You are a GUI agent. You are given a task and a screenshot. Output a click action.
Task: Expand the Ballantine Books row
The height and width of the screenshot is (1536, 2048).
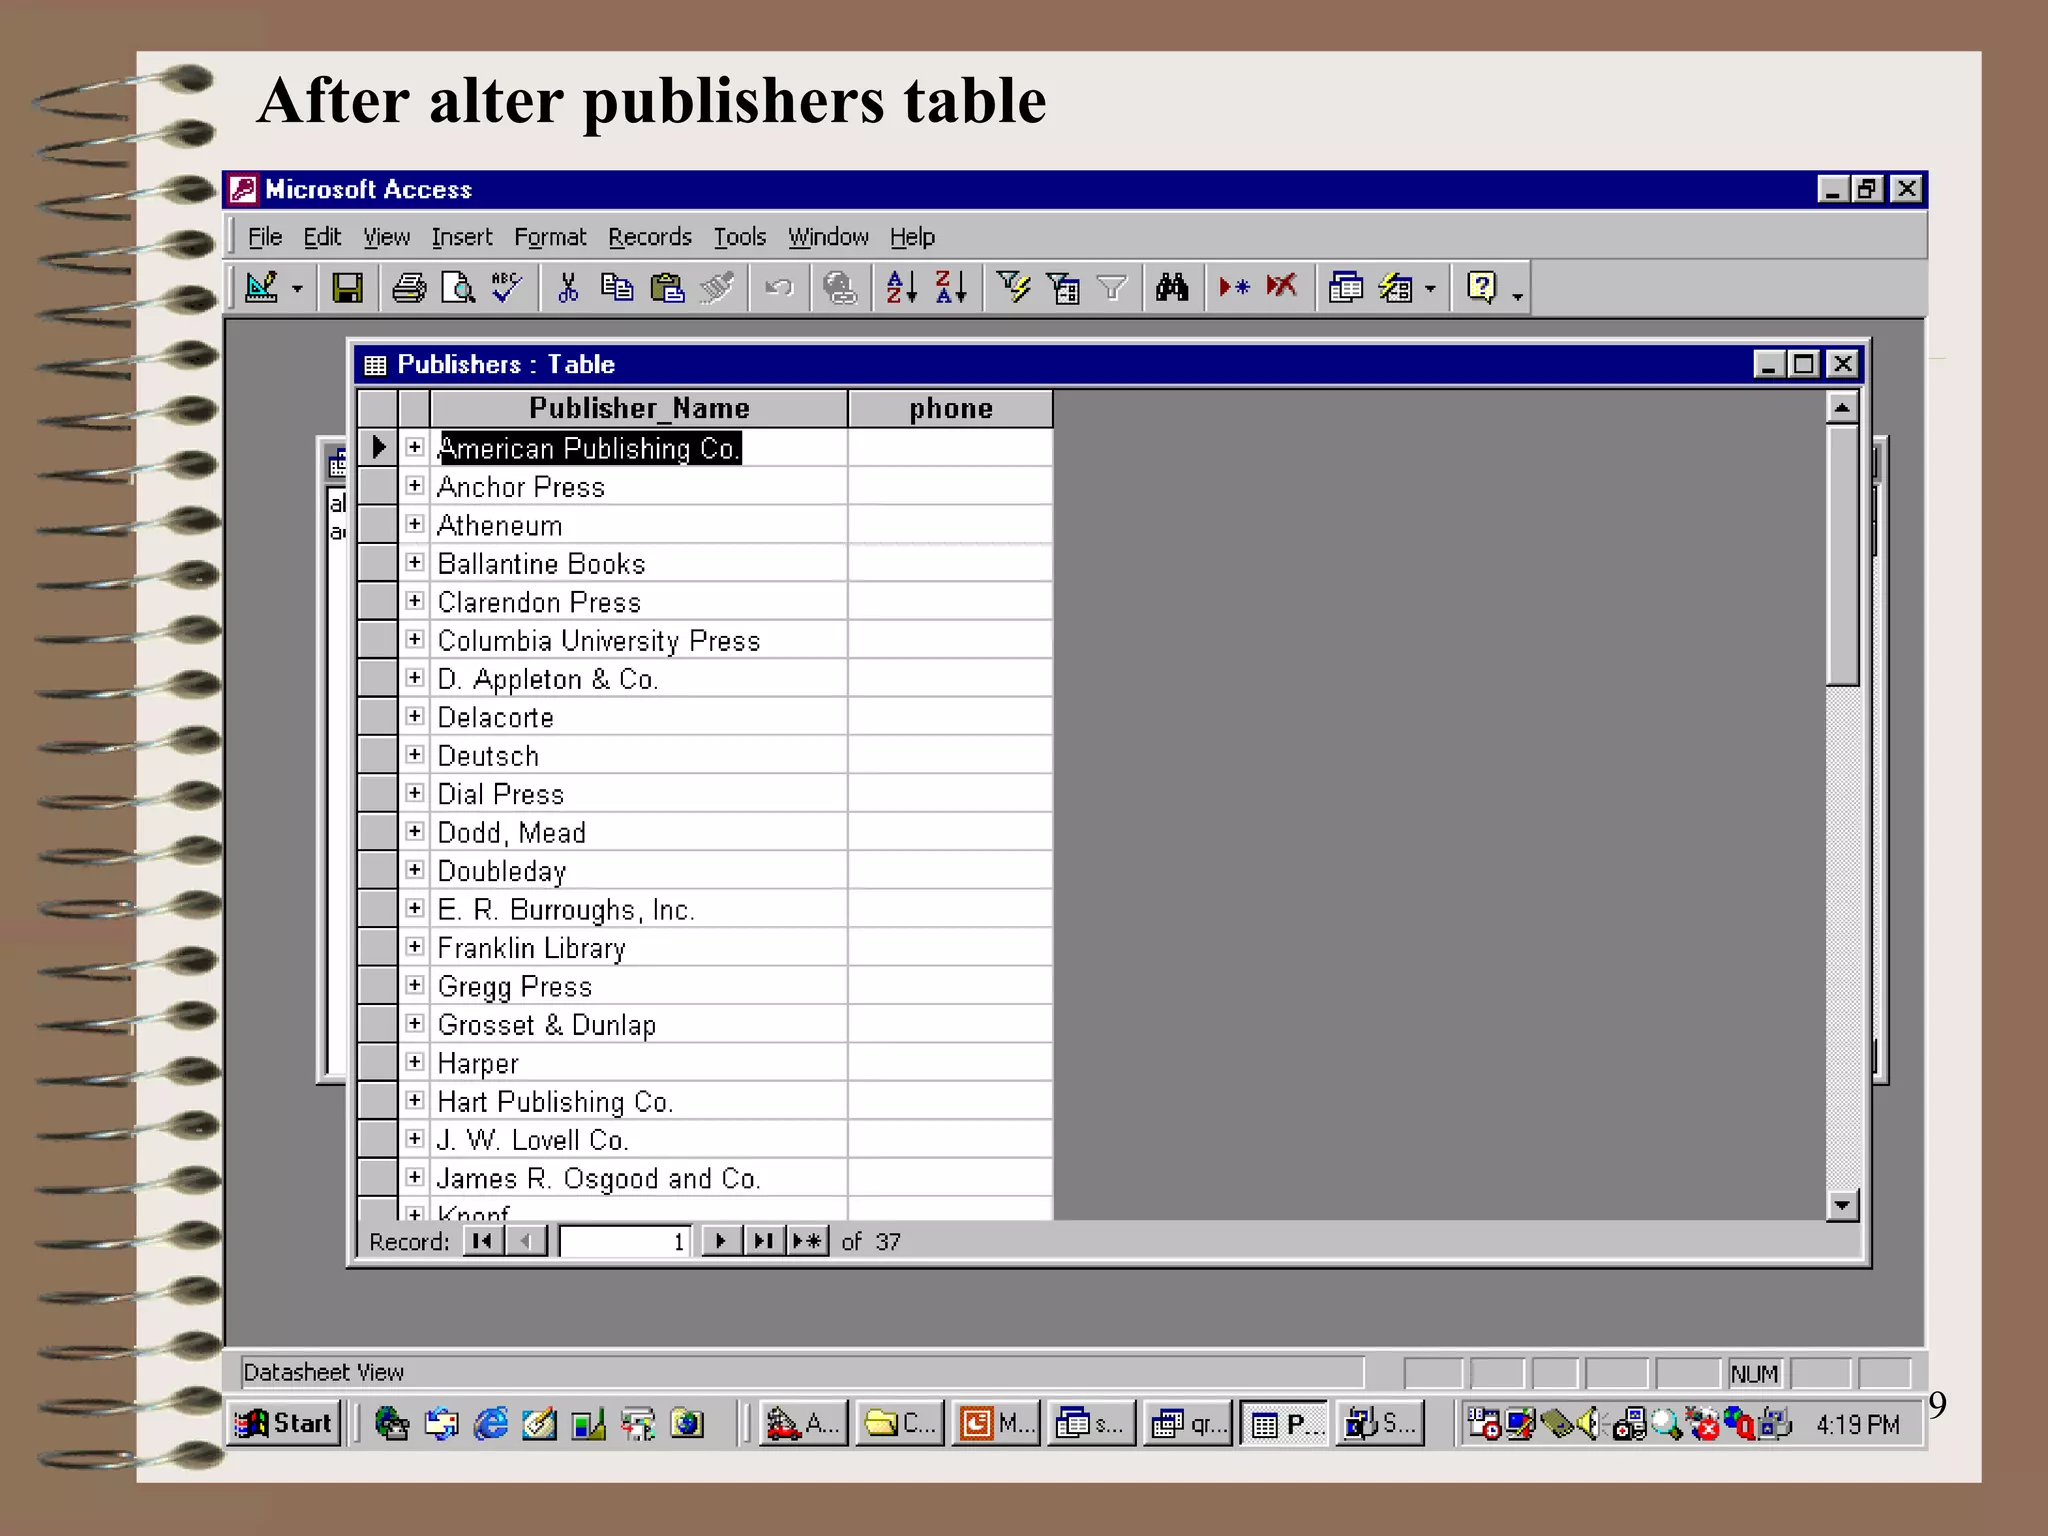click(415, 563)
